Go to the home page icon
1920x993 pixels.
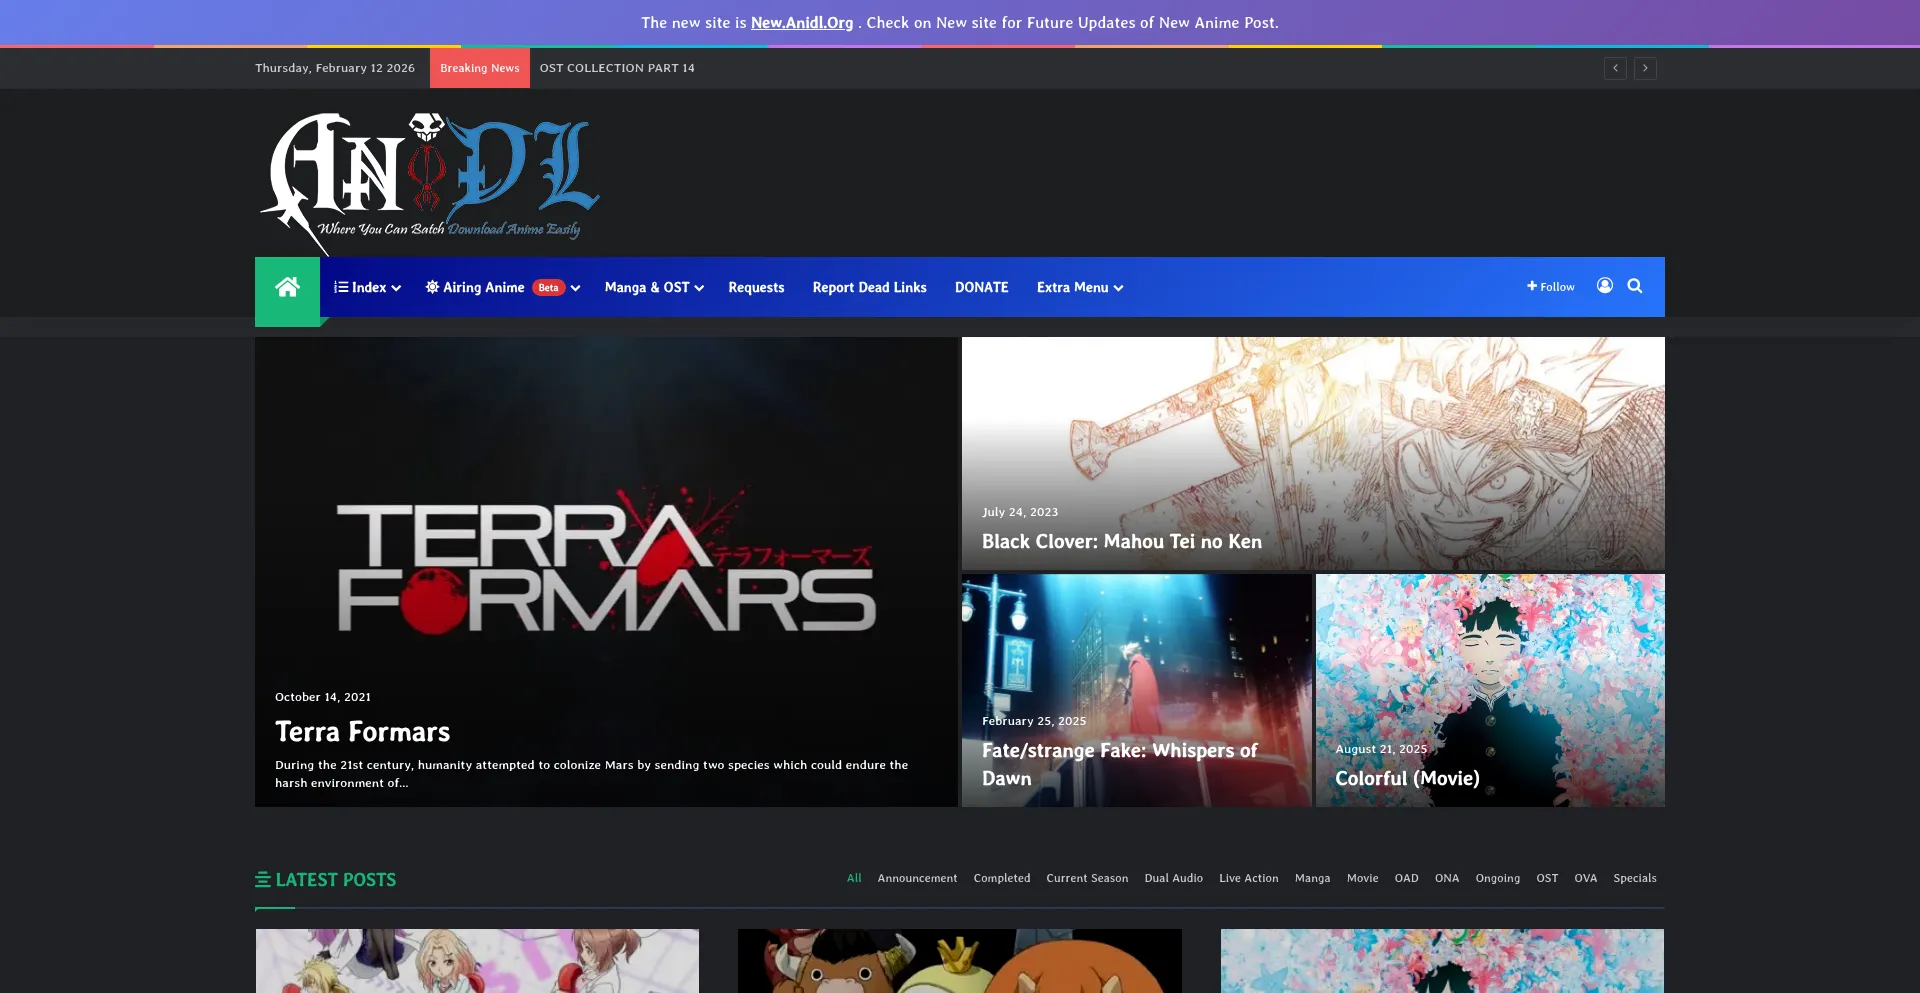(287, 287)
